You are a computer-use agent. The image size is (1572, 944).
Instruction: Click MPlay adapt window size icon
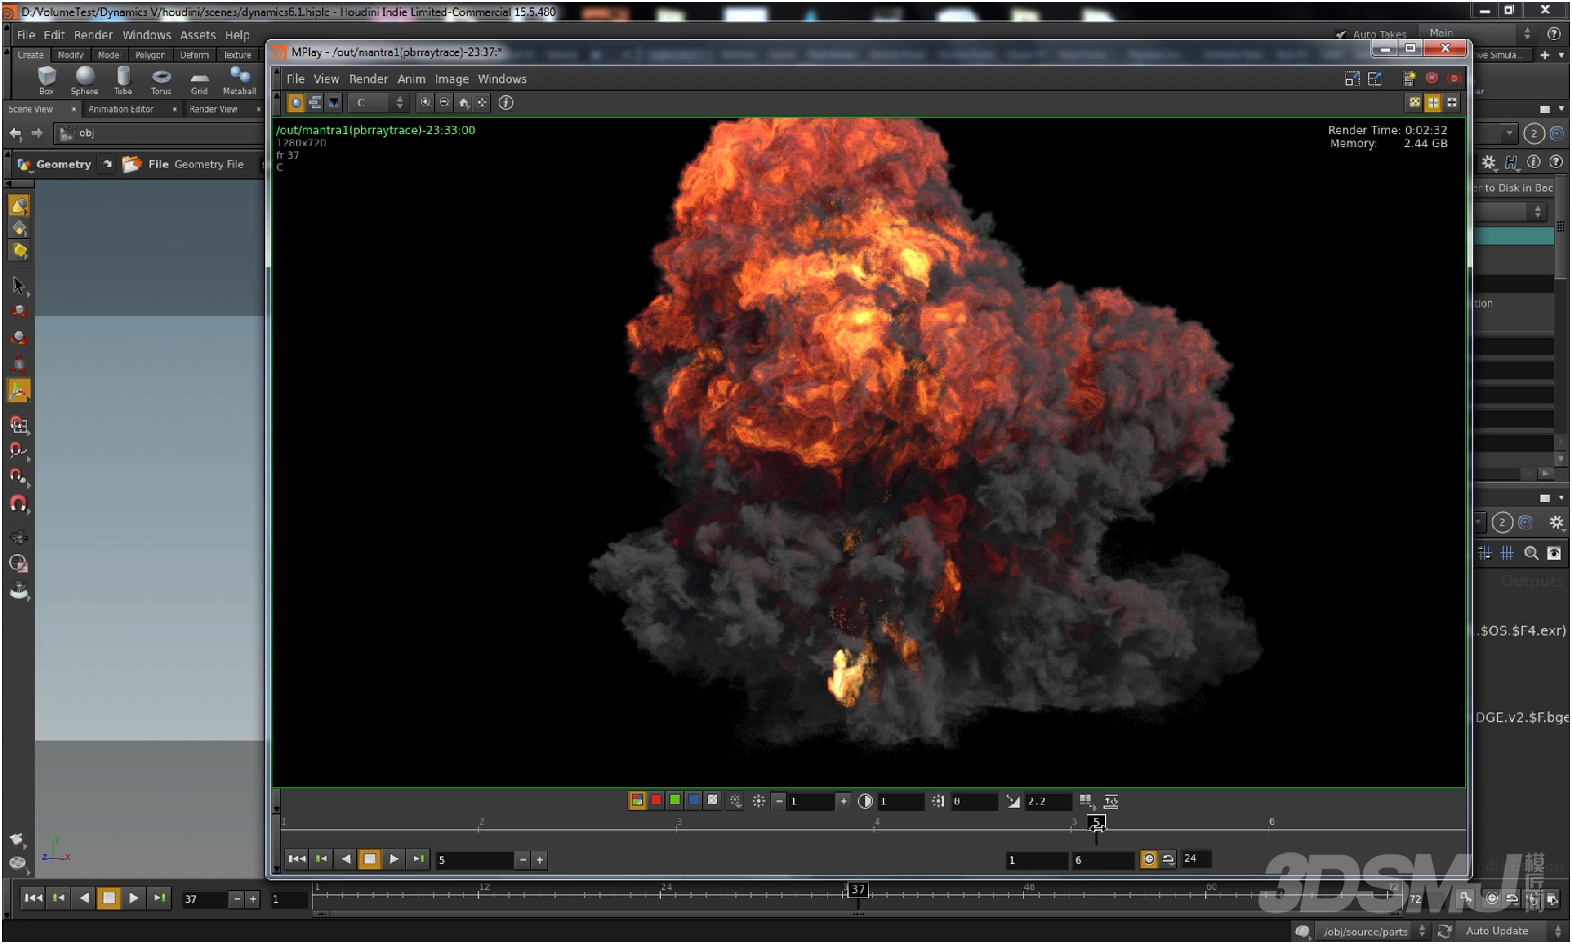[1352, 78]
